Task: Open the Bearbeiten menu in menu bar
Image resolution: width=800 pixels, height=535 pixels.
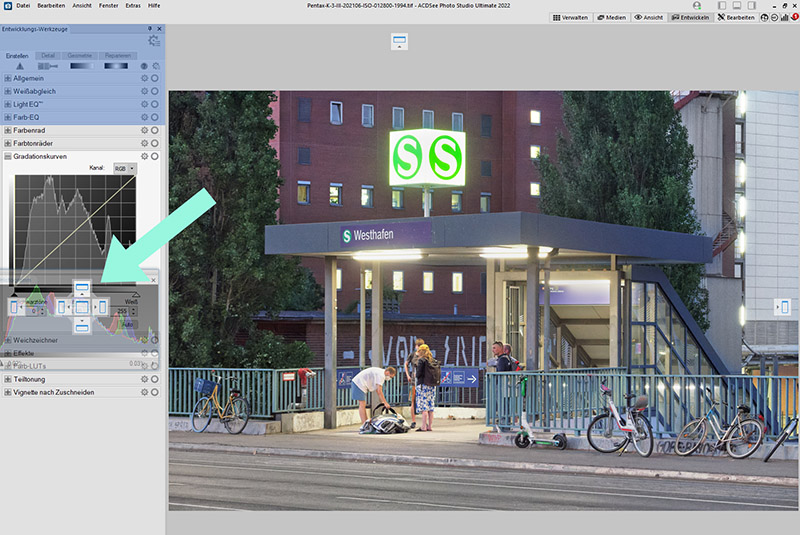Action: (x=51, y=6)
